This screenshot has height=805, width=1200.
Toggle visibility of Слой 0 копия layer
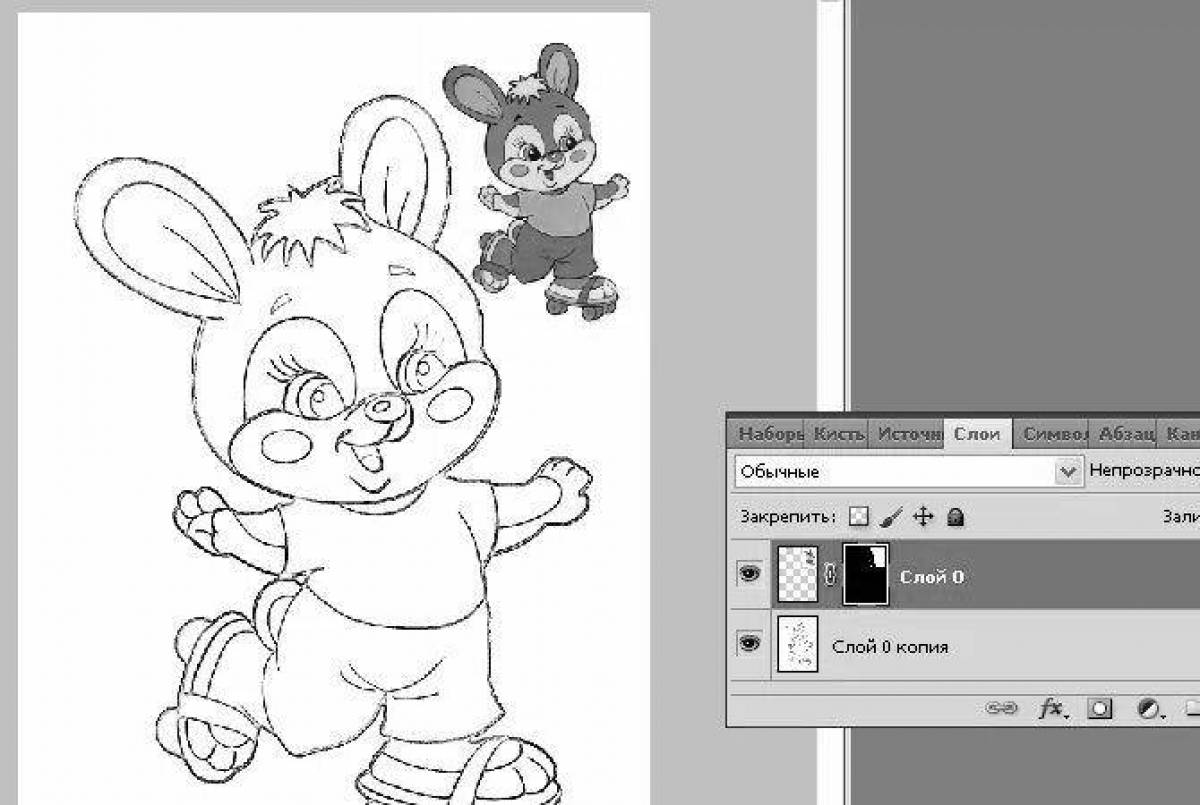tap(749, 645)
